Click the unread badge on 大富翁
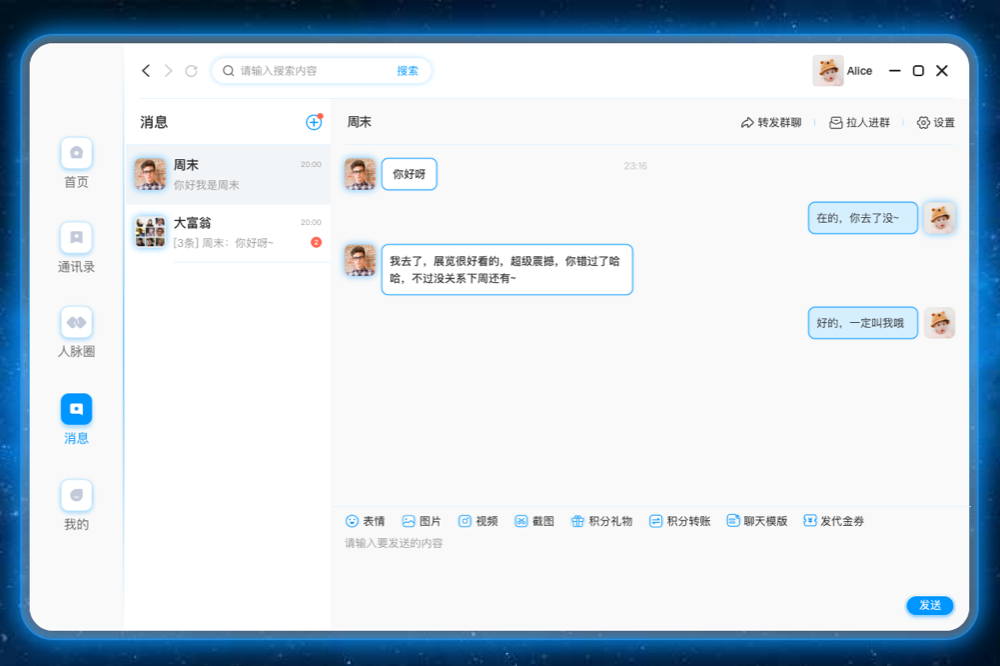Image resolution: width=1000 pixels, height=666 pixels. [x=316, y=242]
